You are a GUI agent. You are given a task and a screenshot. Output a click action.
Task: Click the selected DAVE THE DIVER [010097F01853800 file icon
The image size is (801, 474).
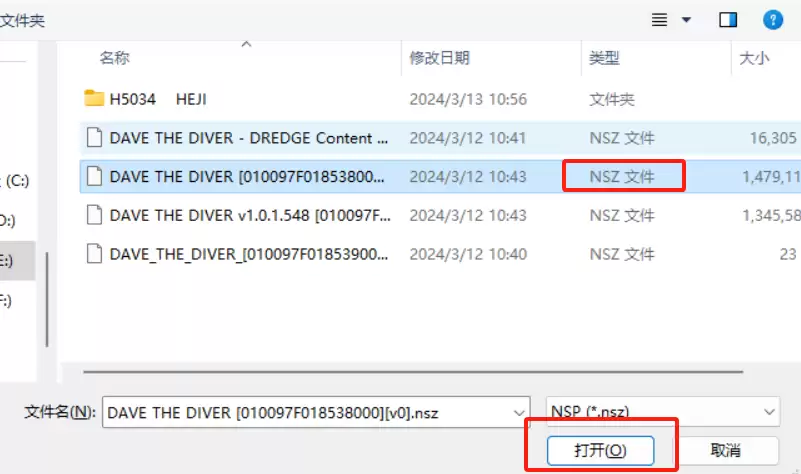(94, 176)
